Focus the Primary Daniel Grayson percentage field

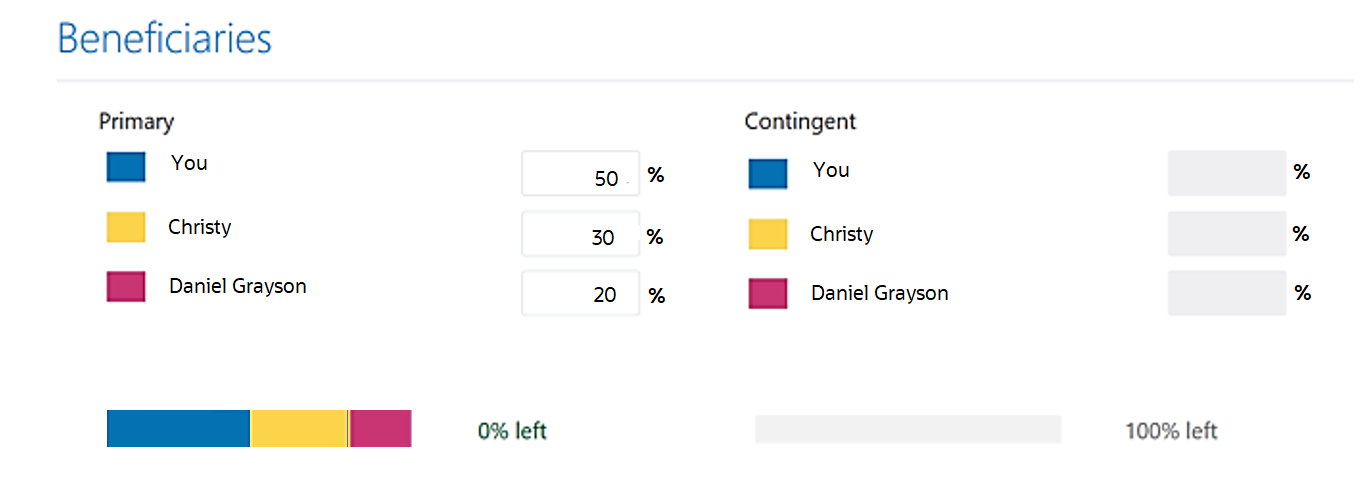pos(580,293)
